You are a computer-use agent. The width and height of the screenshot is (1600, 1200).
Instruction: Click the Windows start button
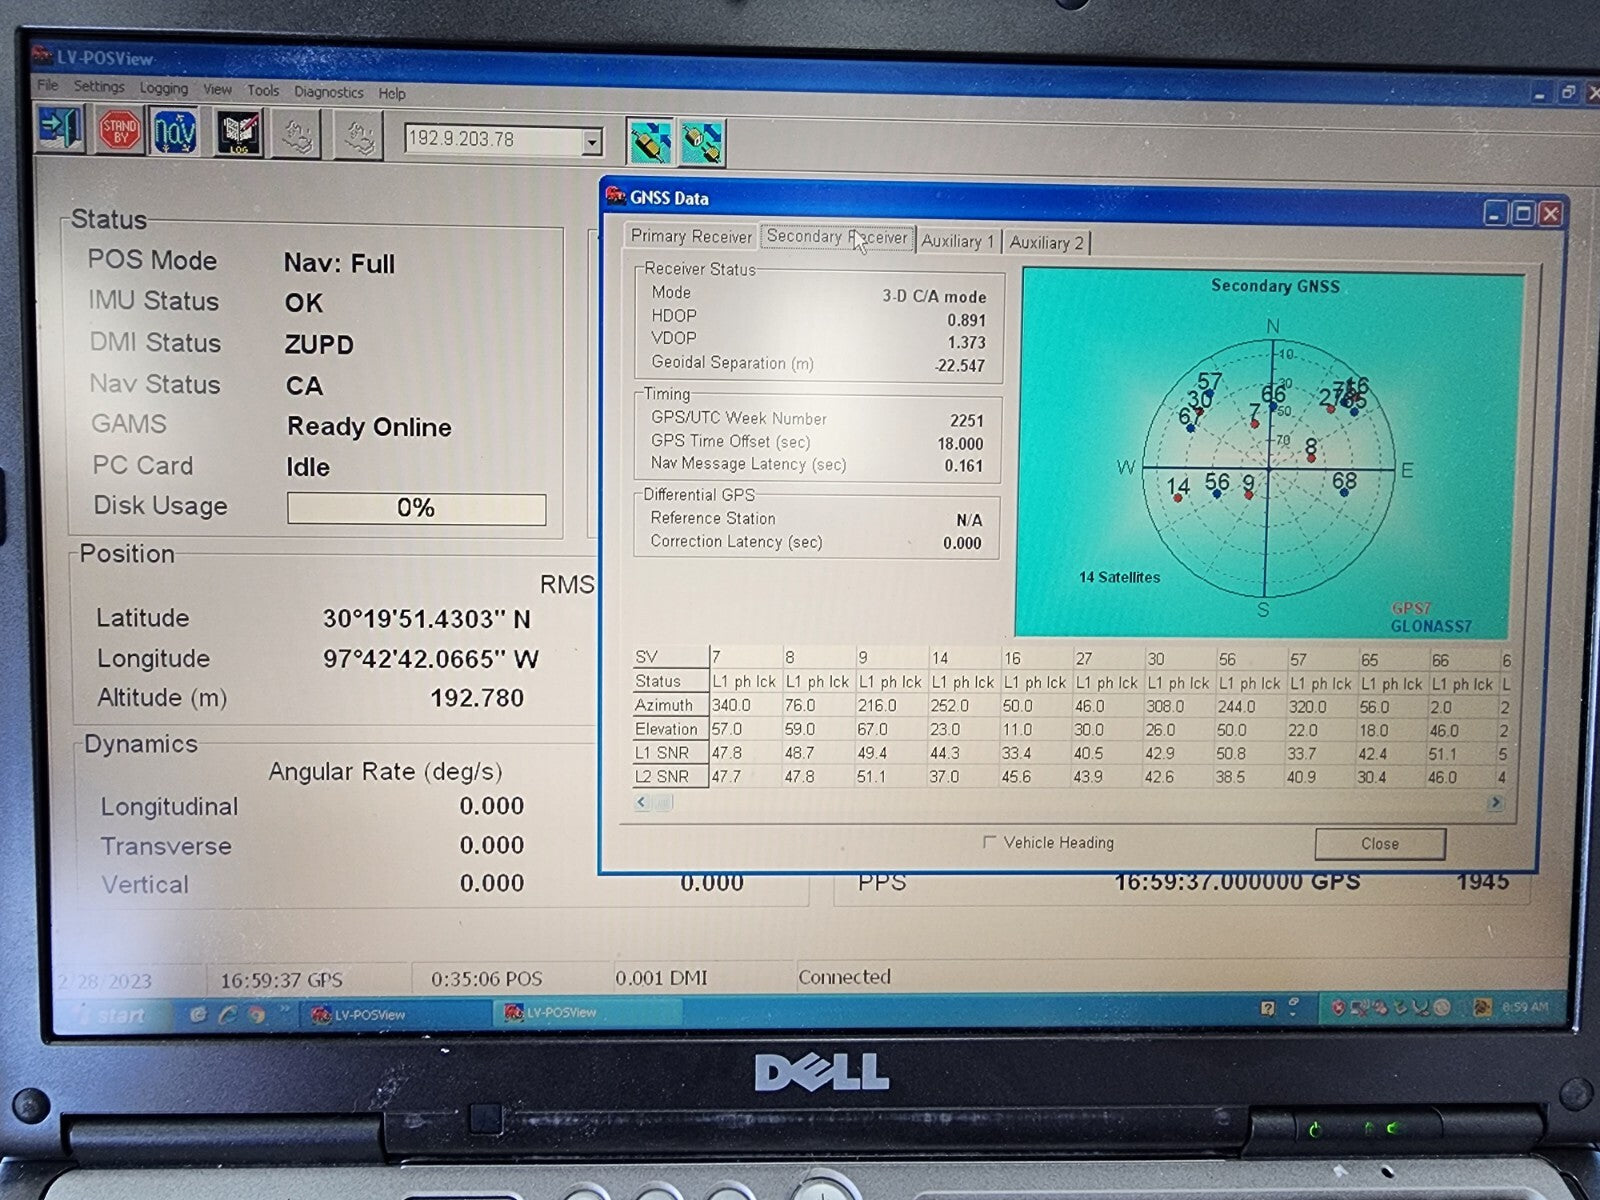(110, 1015)
